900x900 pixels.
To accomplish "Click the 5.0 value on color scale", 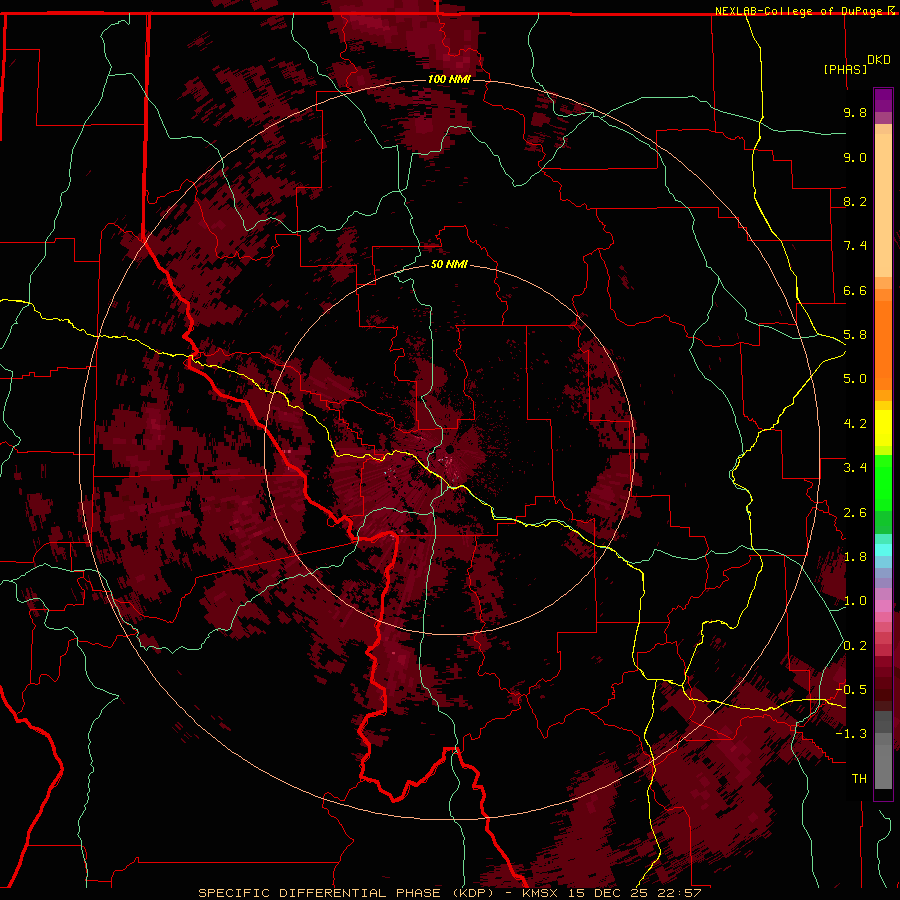I will 855,379.
